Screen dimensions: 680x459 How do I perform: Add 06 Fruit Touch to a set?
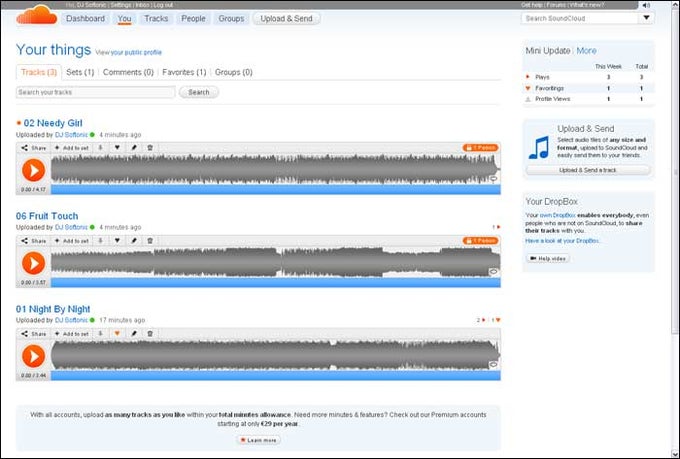(72, 241)
